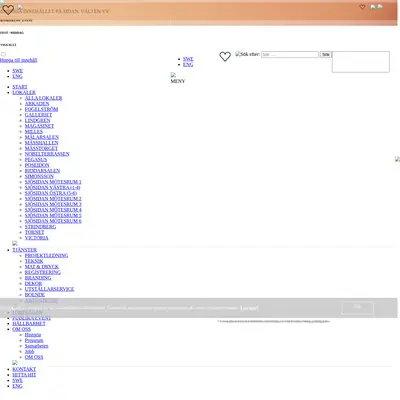Go to the START page
This screenshot has height=400, width=400.
tap(20, 87)
